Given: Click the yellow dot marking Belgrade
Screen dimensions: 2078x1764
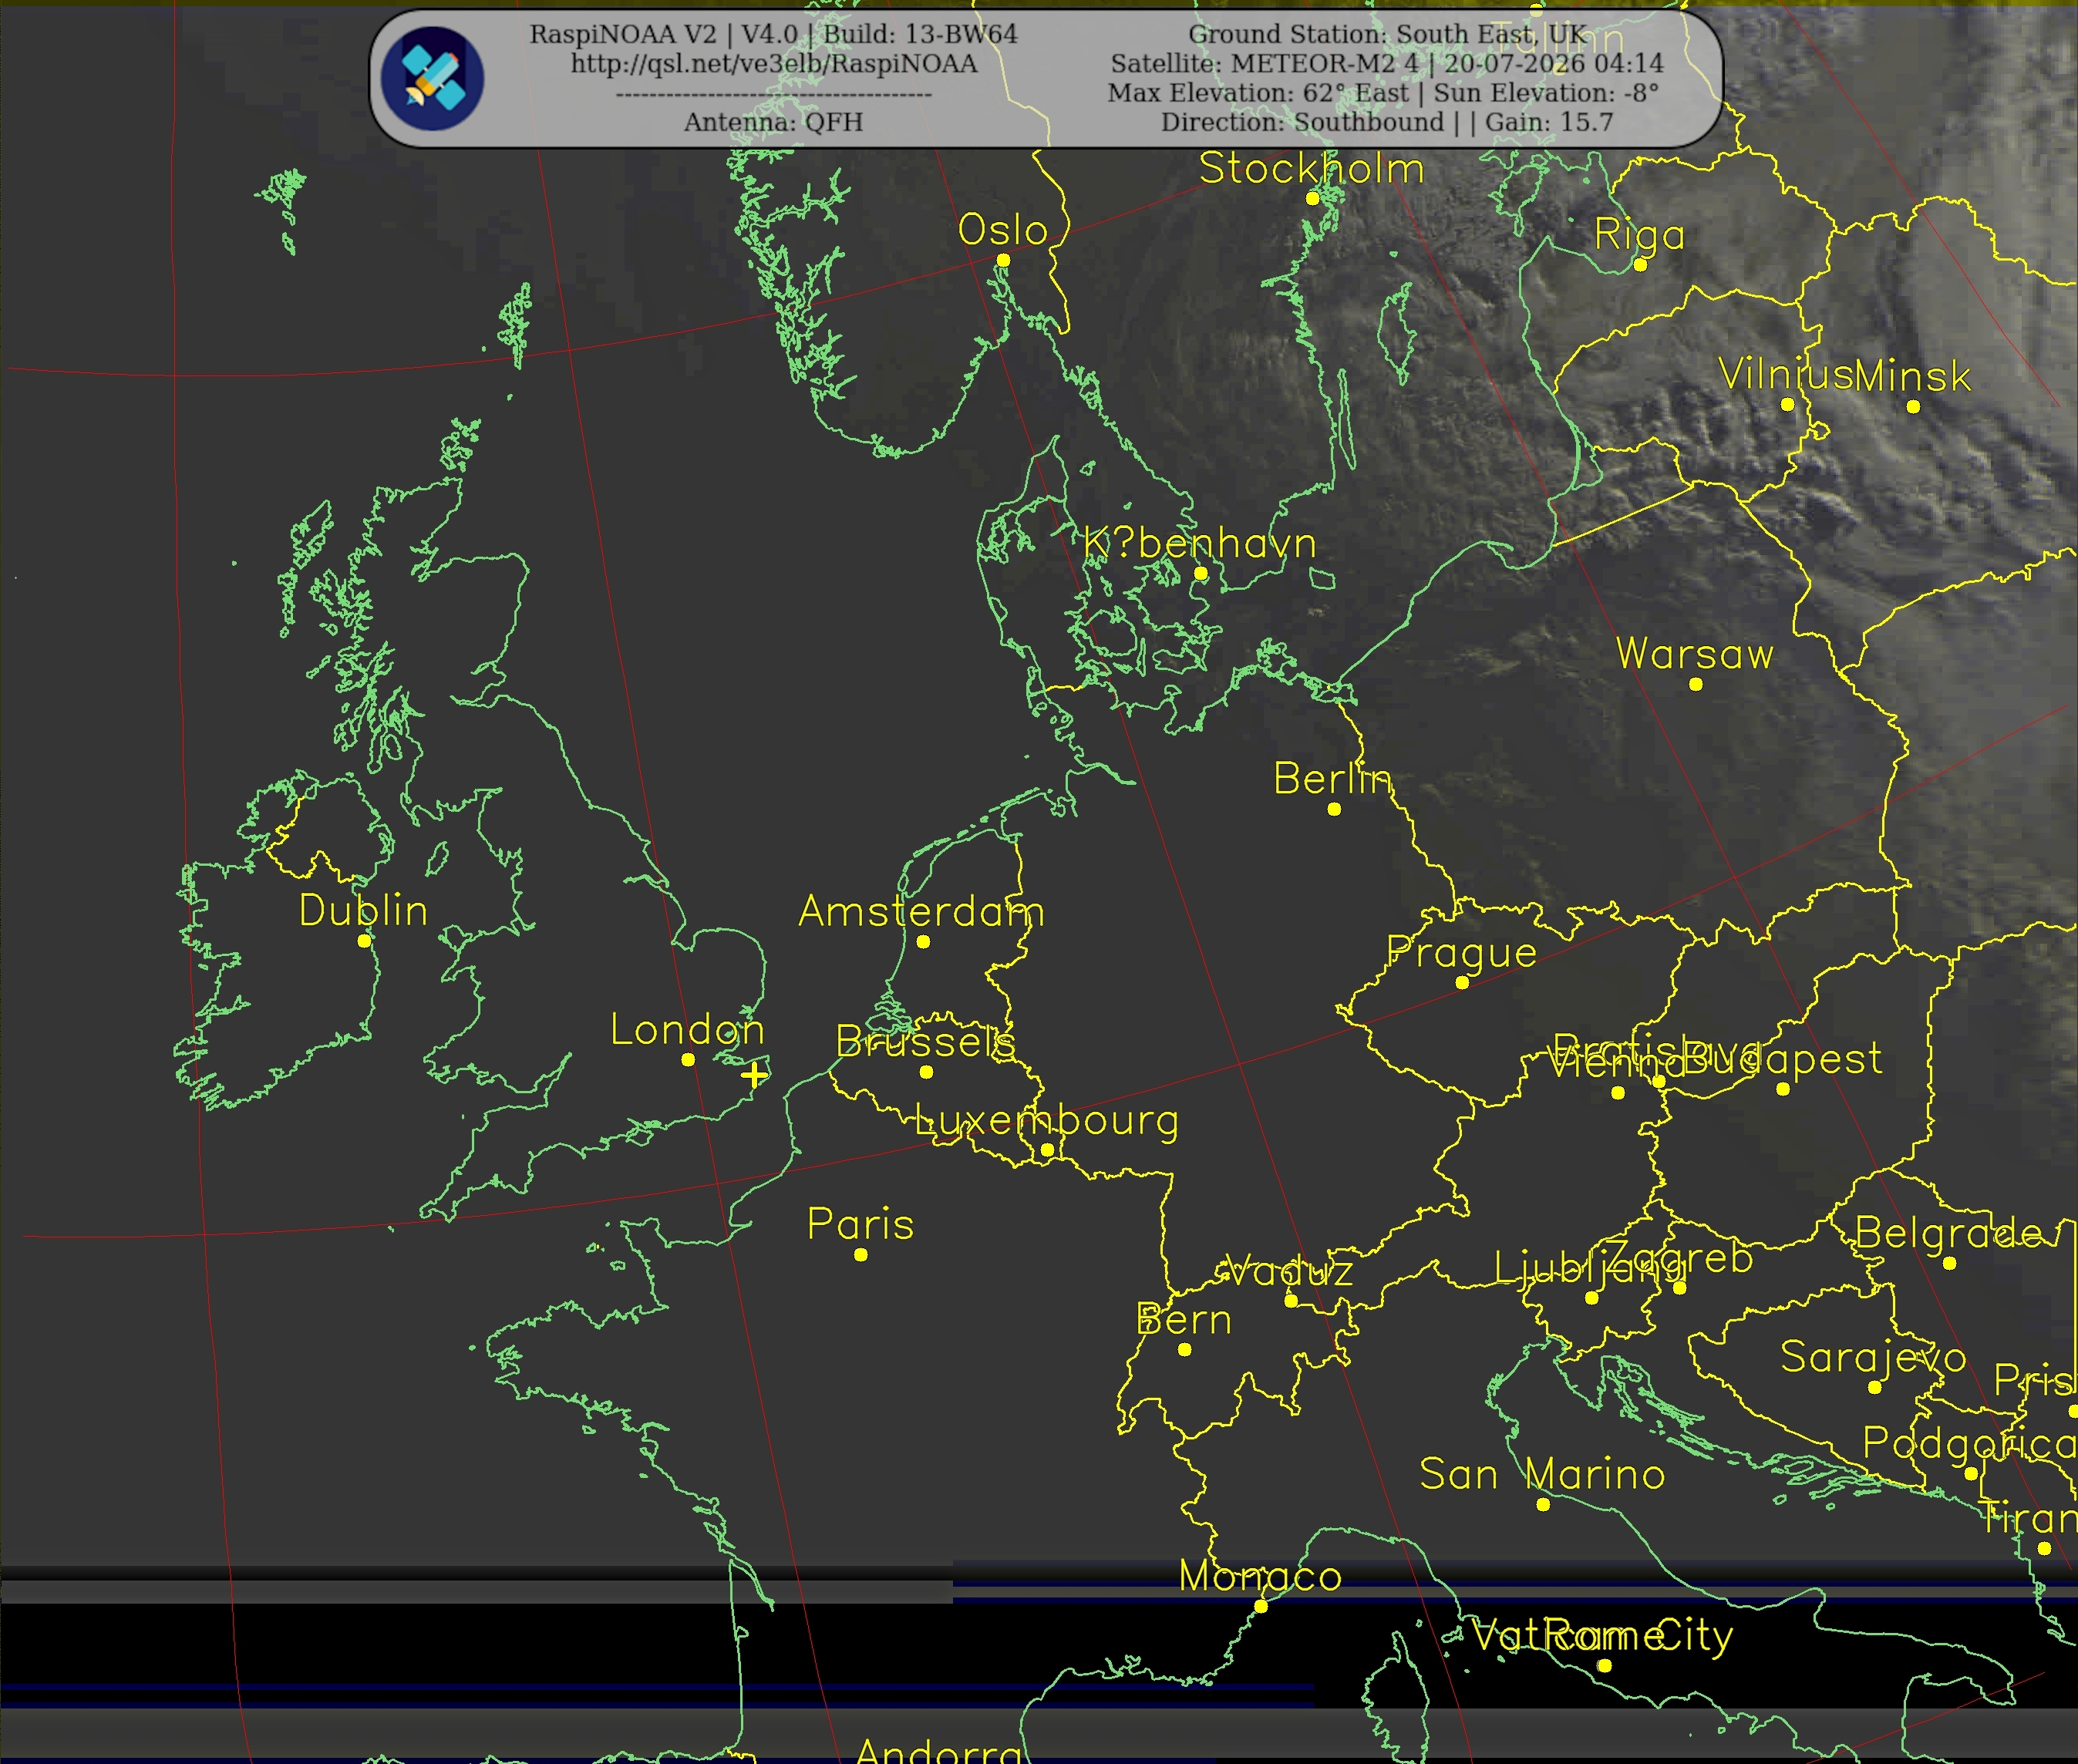Looking at the screenshot, I should point(1949,1263).
